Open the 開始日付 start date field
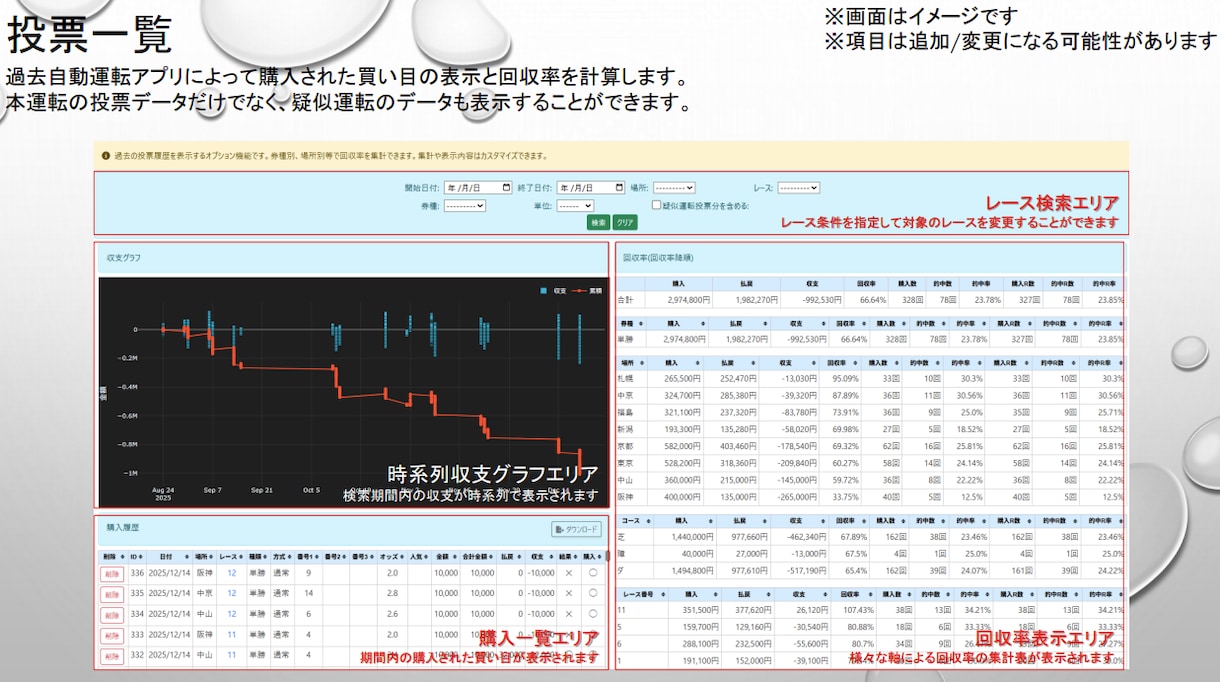 (478, 187)
